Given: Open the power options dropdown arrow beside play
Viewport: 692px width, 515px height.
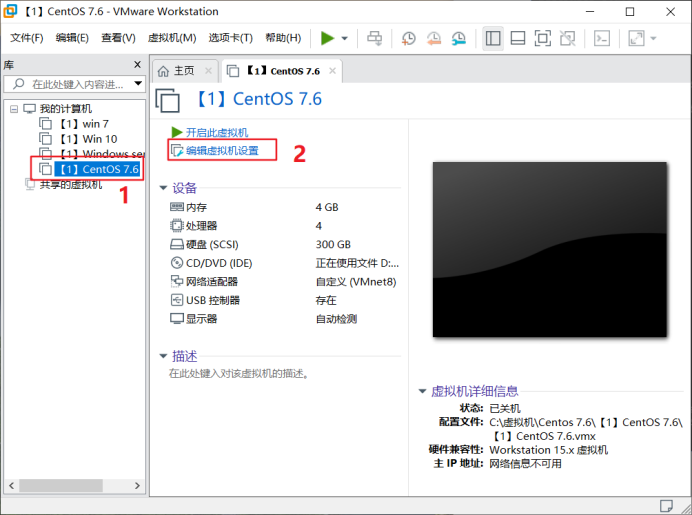Looking at the screenshot, I should tap(345, 38).
